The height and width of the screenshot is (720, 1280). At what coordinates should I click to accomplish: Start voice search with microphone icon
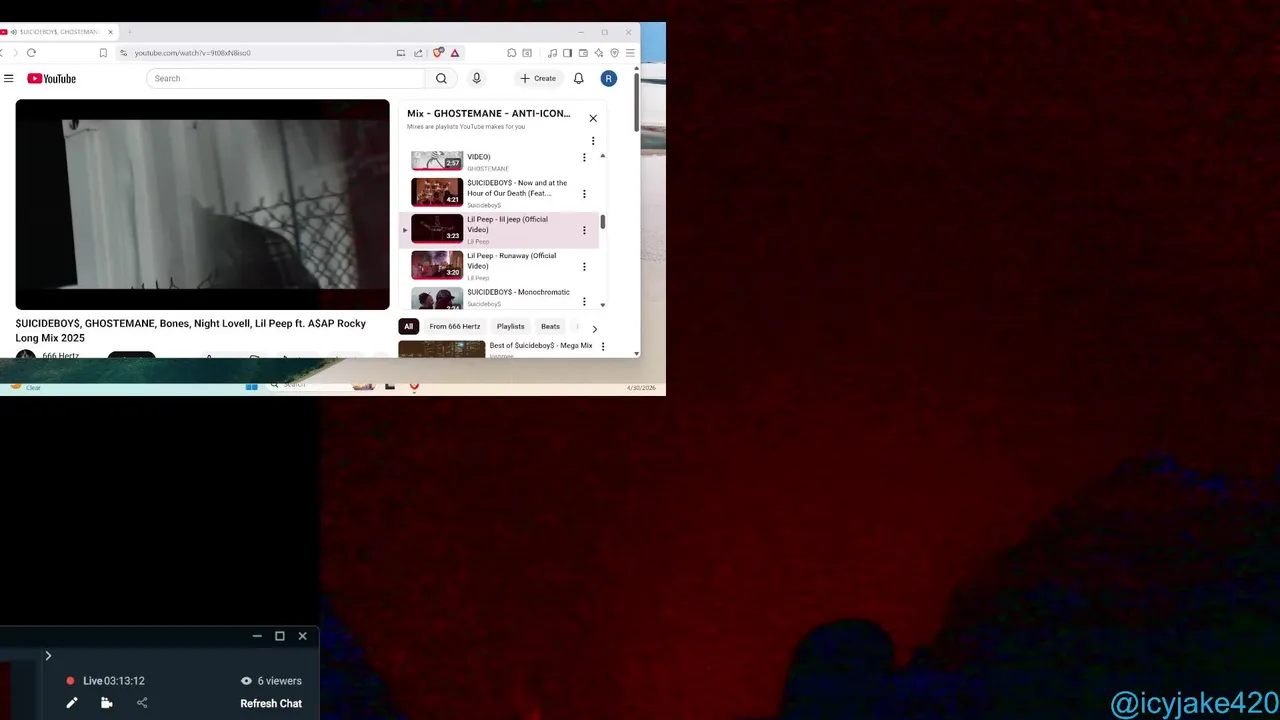click(x=476, y=78)
